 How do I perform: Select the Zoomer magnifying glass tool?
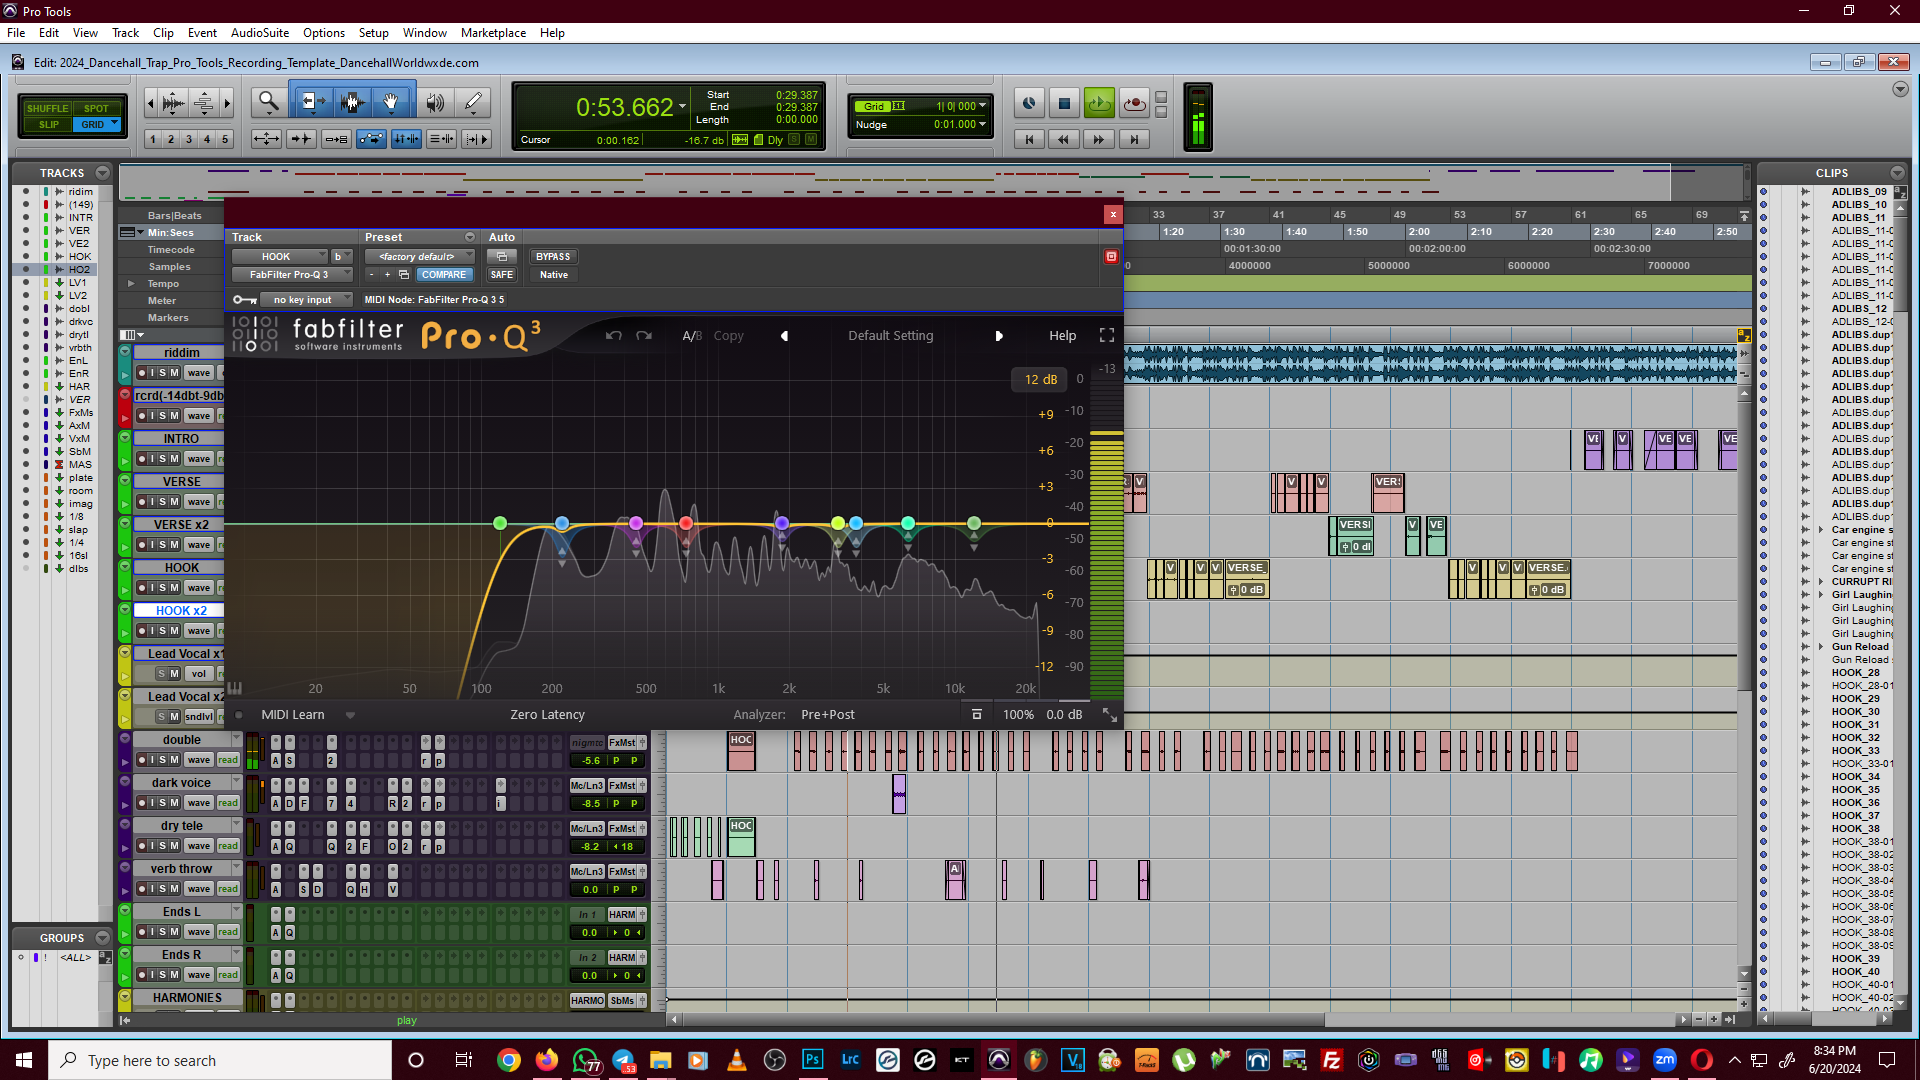(268, 102)
